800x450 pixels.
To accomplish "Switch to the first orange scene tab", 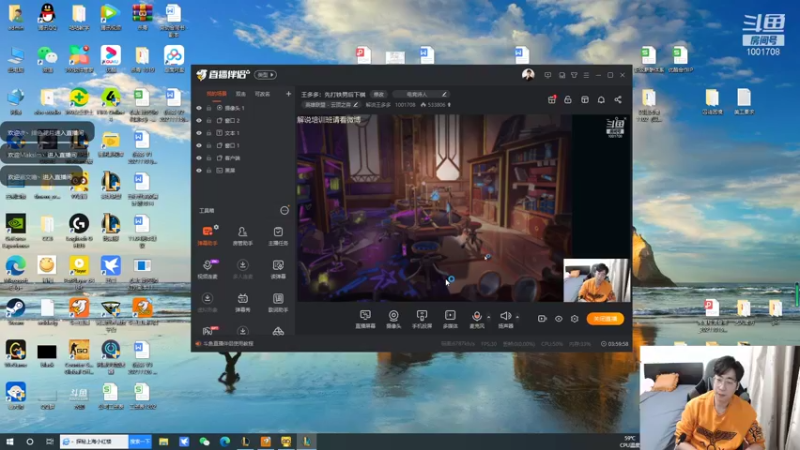I will coord(216,94).
